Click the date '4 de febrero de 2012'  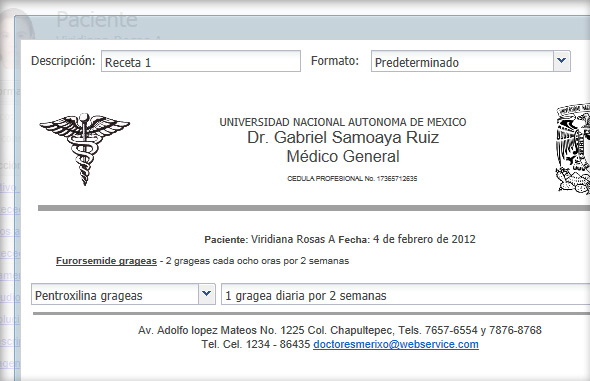pos(424,239)
